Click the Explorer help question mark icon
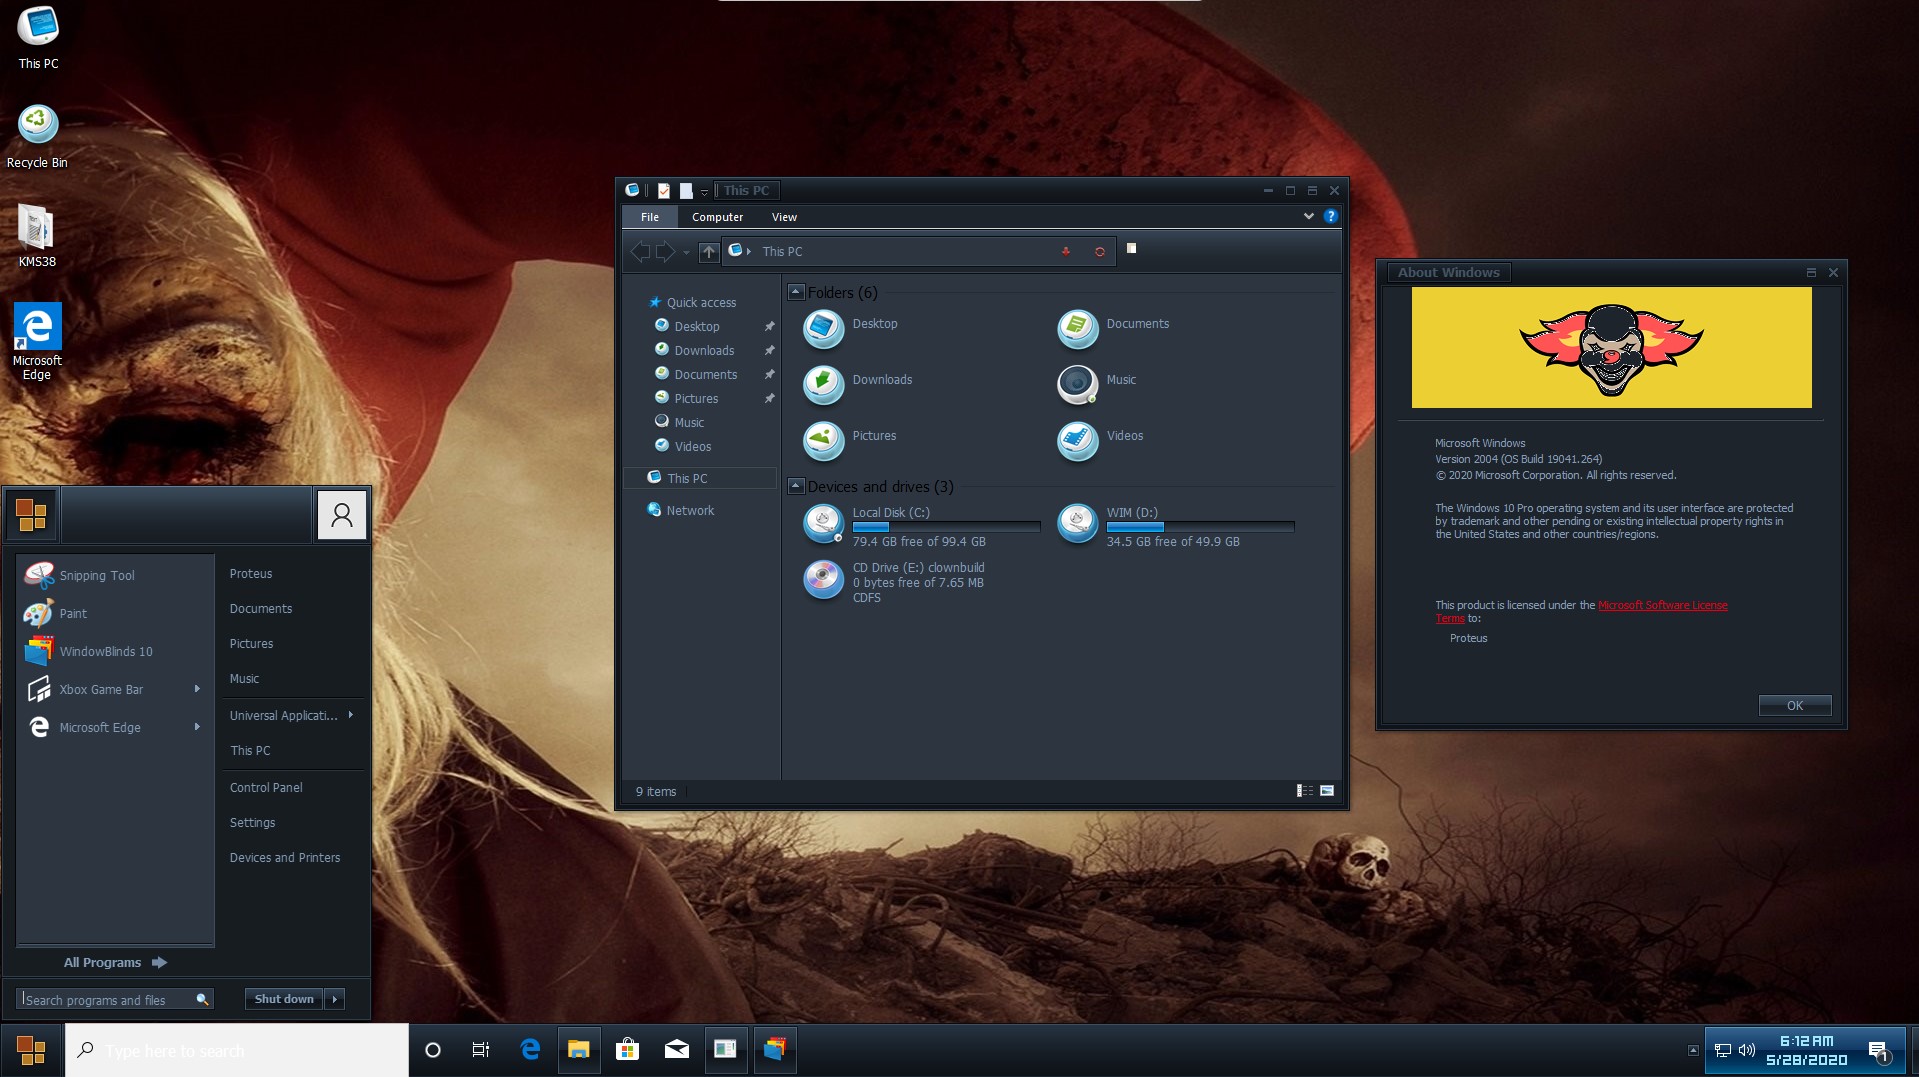 [1330, 216]
